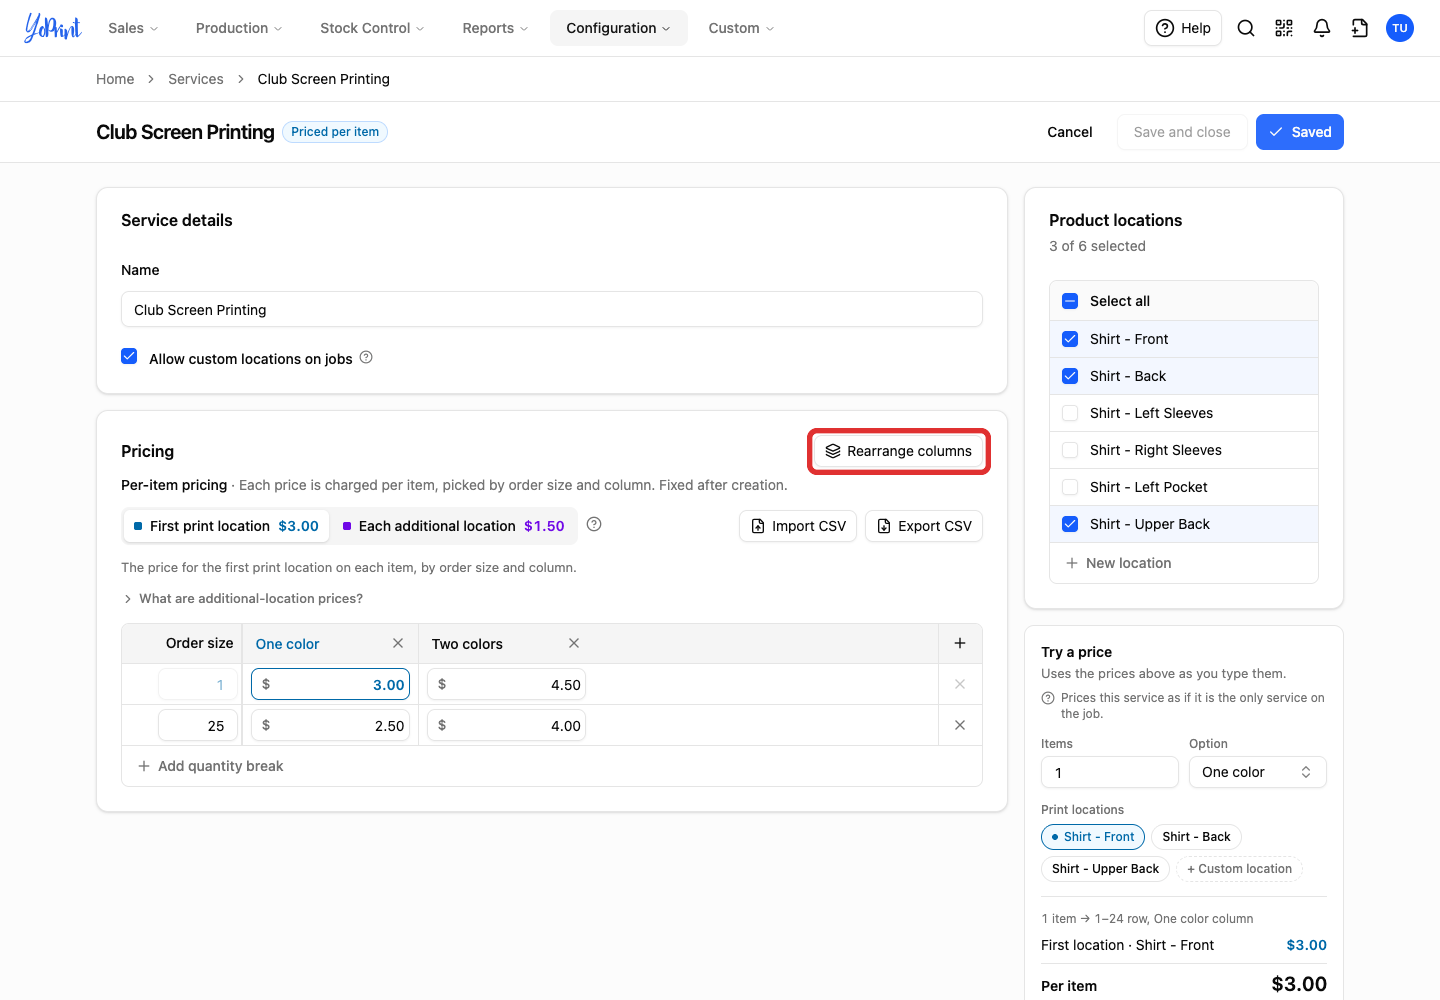Open the TU user avatar menu
The height and width of the screenshot is (1000, 1440).
point(1400,28)
